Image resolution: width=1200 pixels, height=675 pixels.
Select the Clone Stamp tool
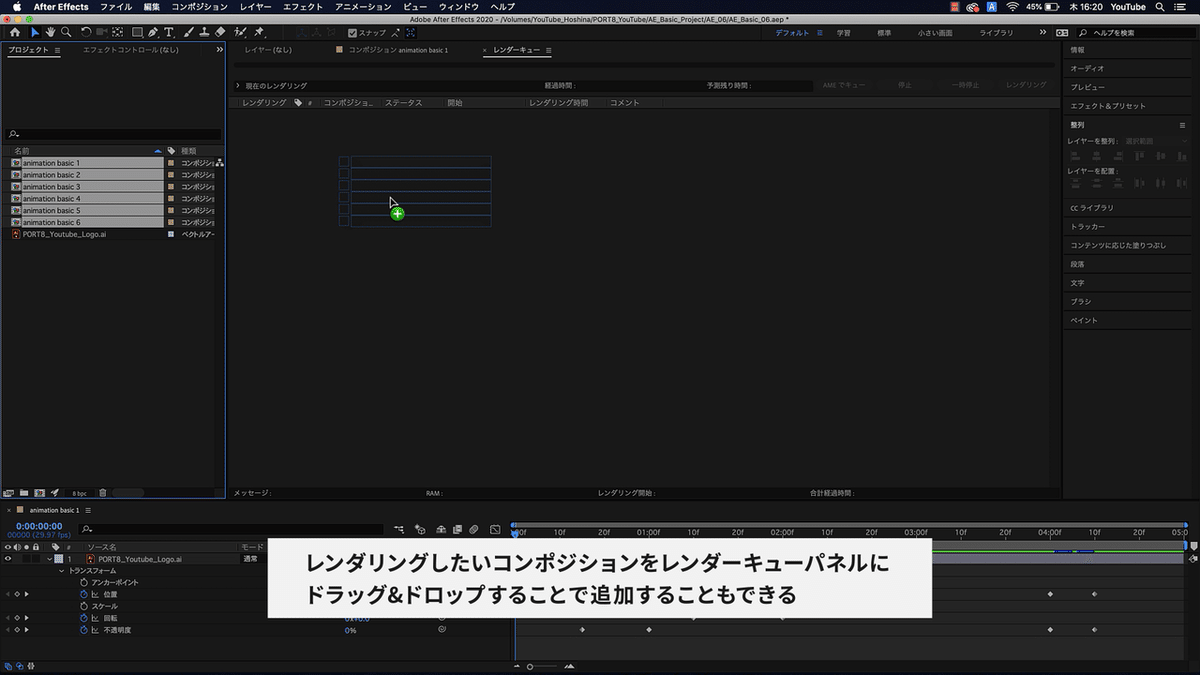click(204, 33)
